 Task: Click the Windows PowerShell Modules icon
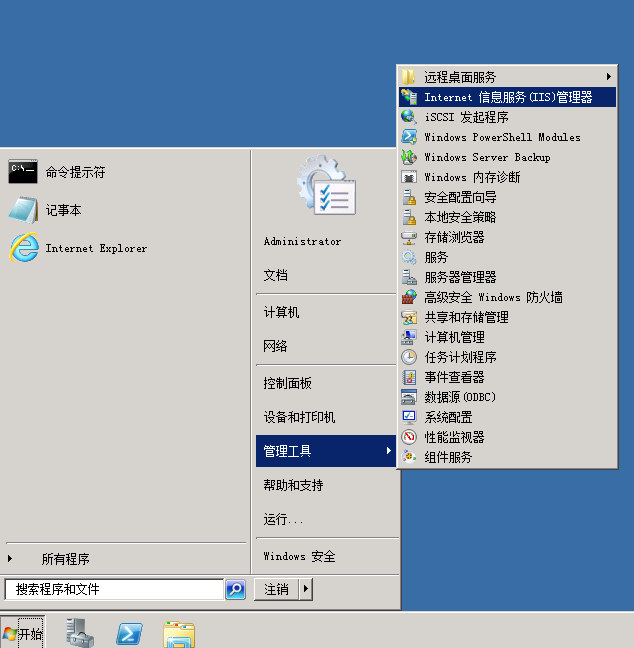[x=409, y=137]
